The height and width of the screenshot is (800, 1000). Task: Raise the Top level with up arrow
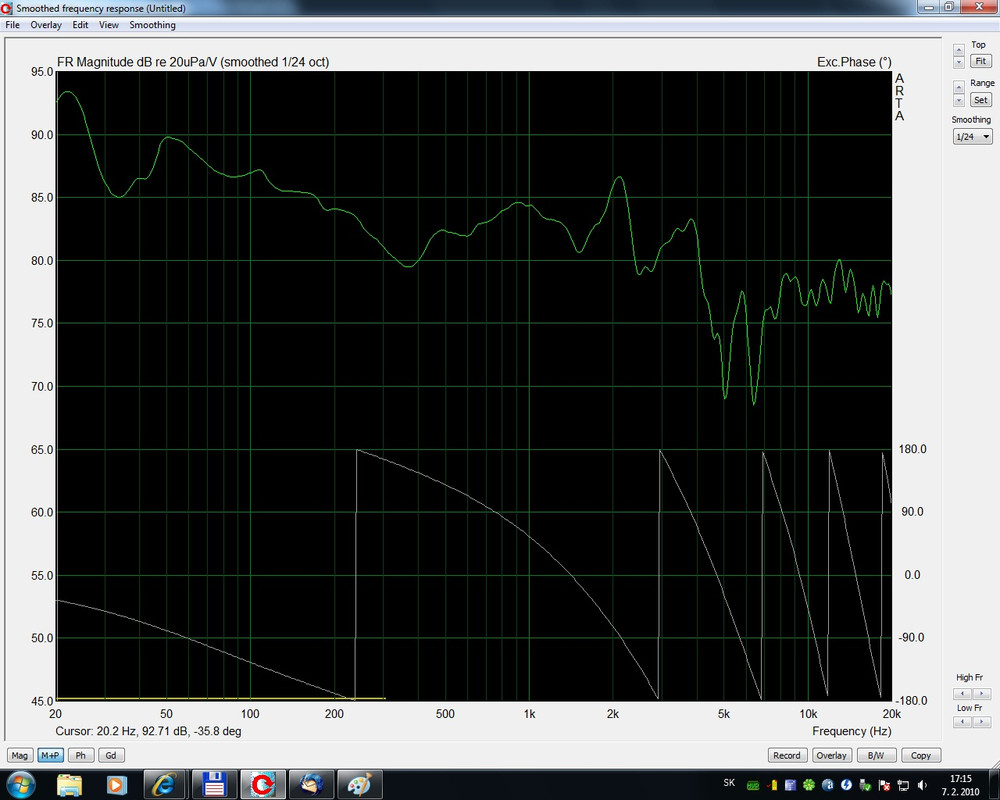(x=959, y=49)
